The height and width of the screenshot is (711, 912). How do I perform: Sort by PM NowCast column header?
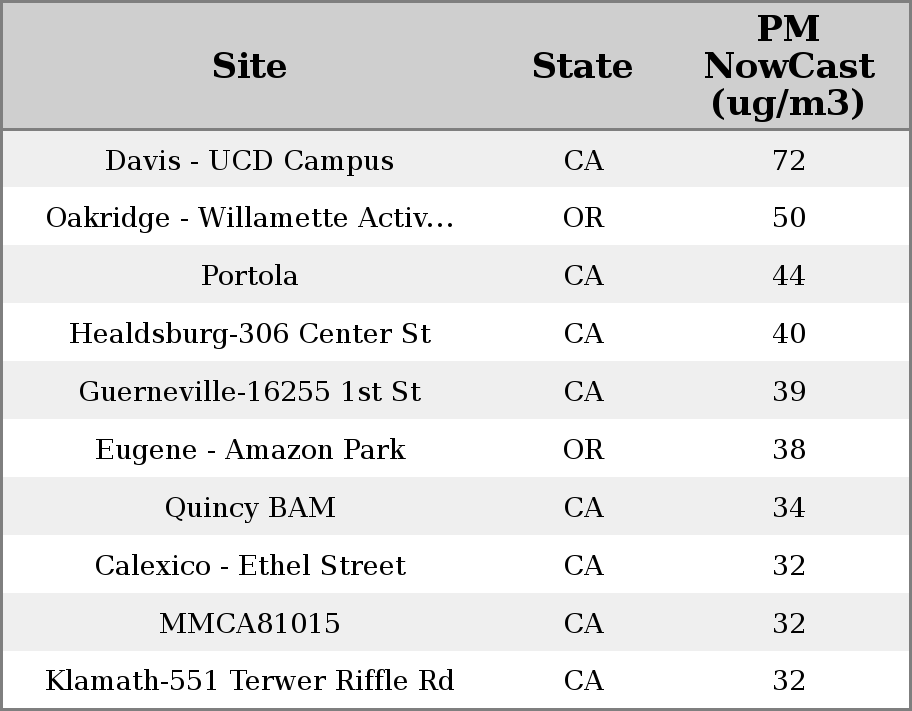tap(788, 66)
